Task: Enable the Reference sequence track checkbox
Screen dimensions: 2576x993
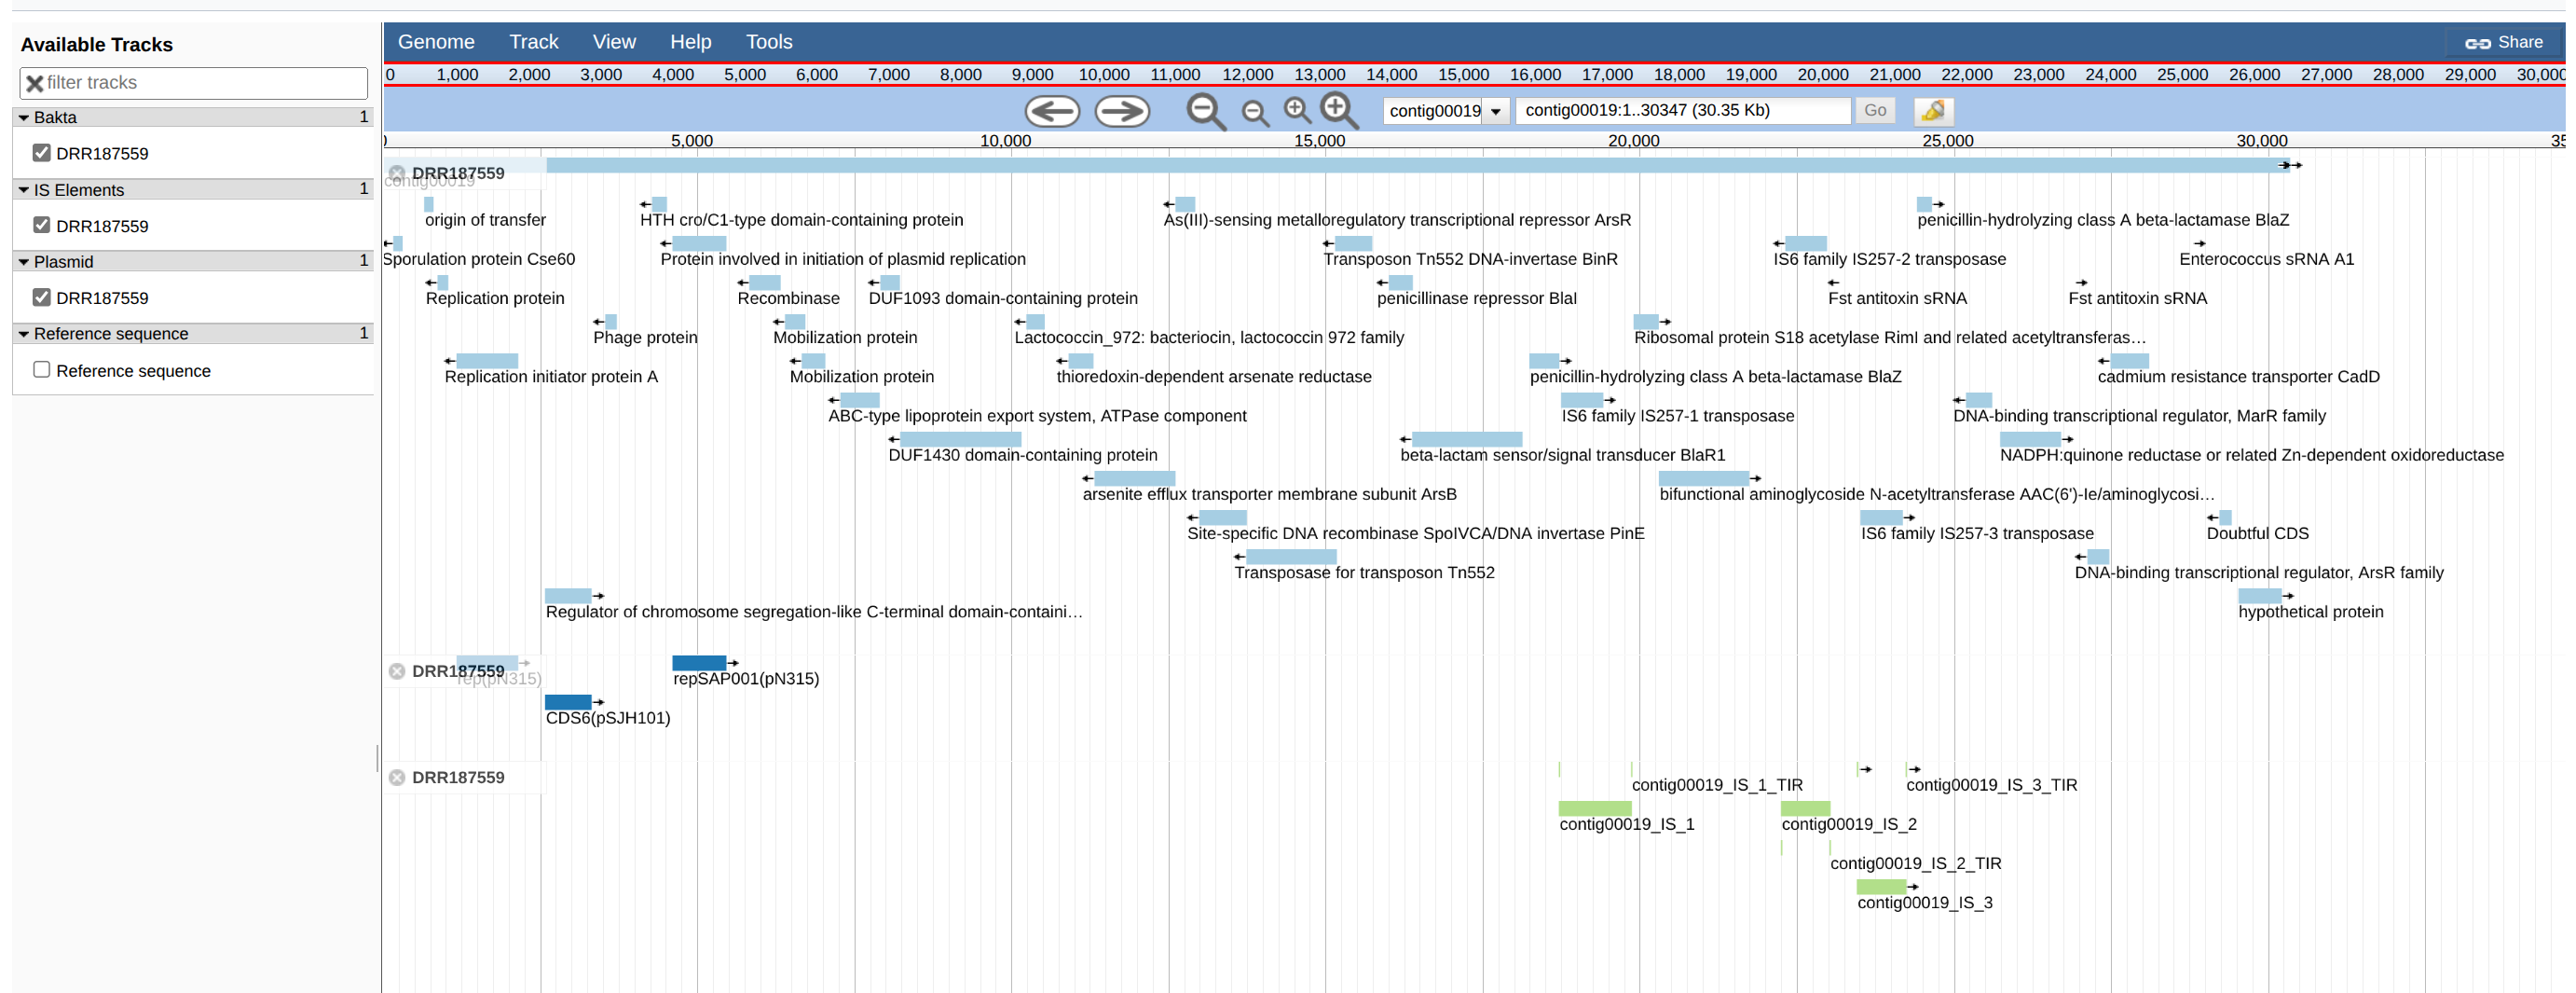Action: [x=41, y=370]
